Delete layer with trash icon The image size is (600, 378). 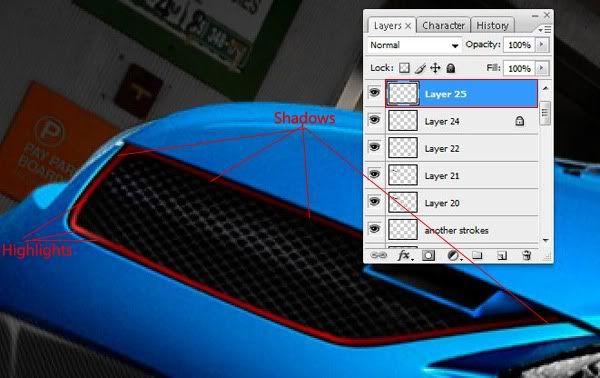pyautogui.click(x=527, y=255)
